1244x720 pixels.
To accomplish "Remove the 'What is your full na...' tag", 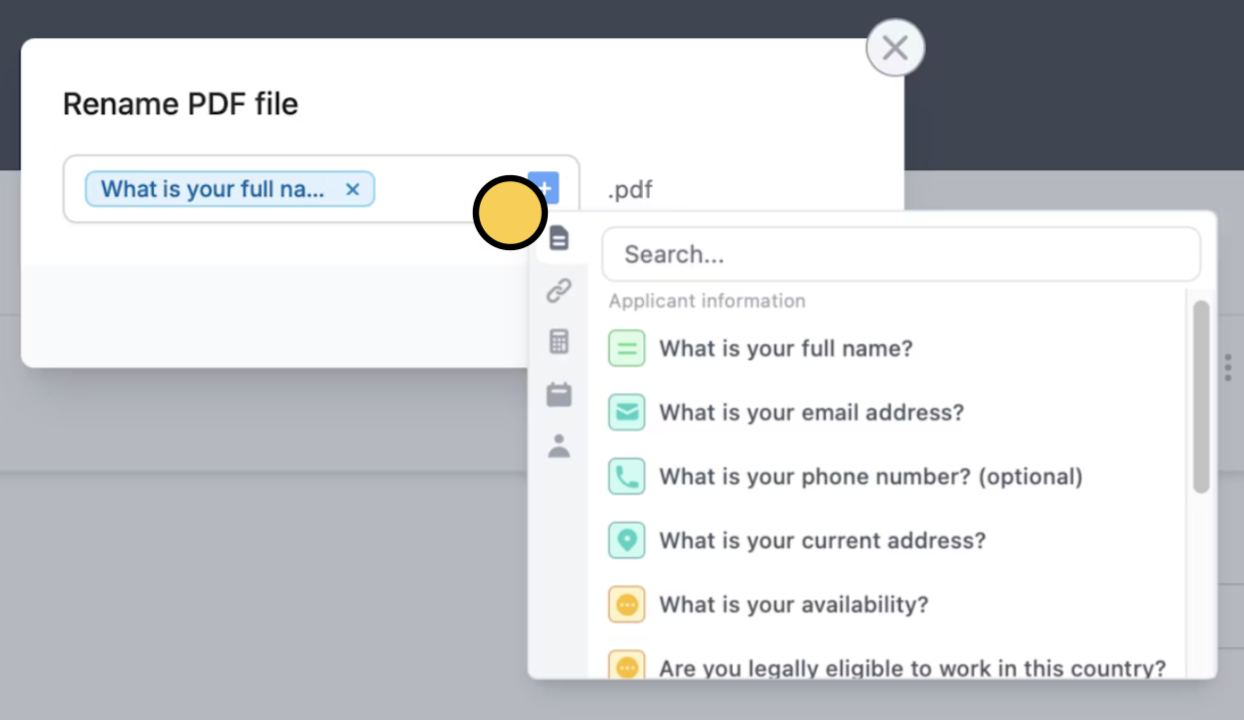I will pos(352,189).
